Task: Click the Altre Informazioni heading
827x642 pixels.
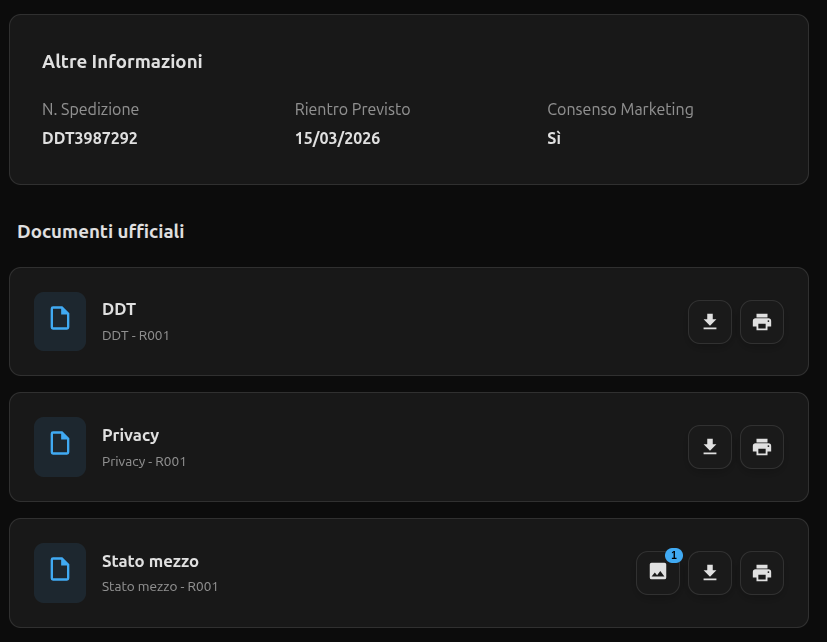Action: [x=122, y=62]
